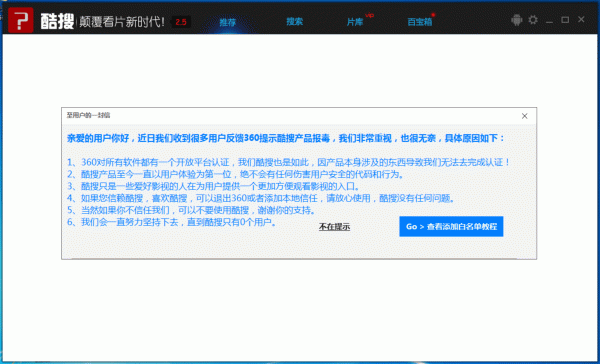Open the Android mobile app icon
This screenshot has height=364, width=600.
pos(517,20)
